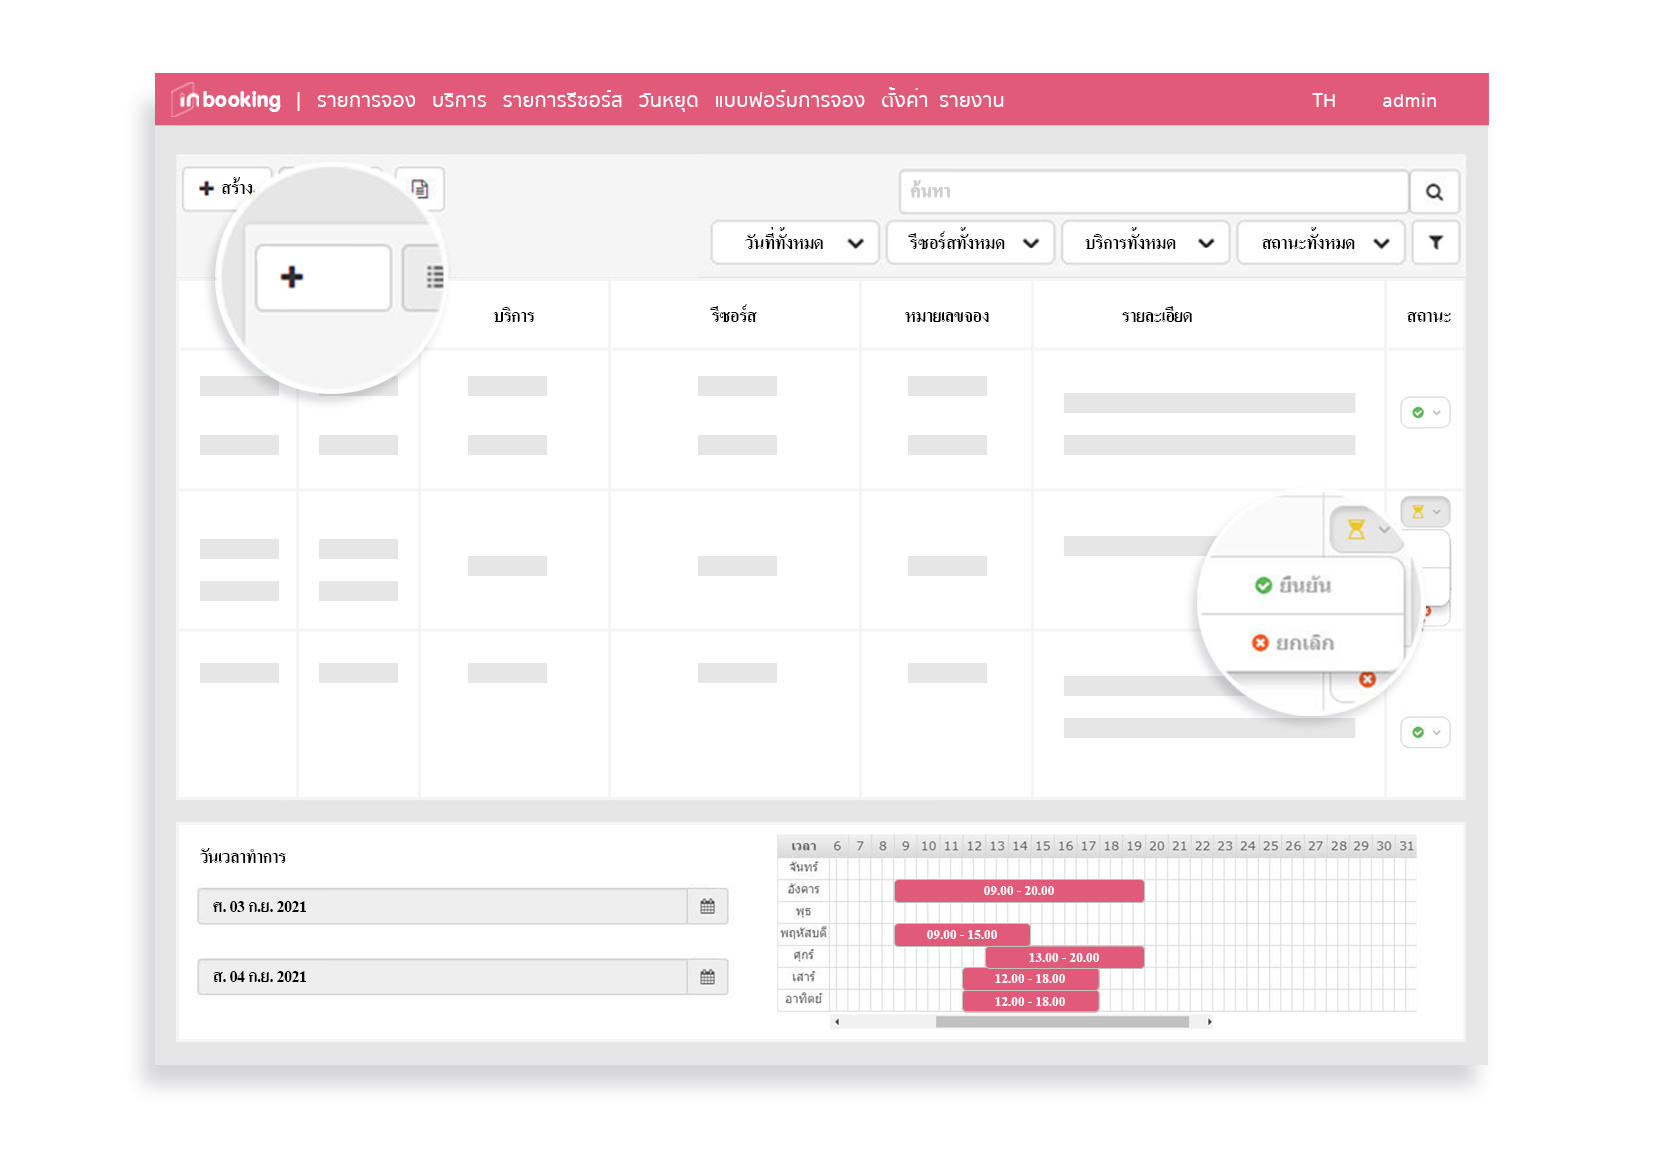The height and width of the screenshot is (1152, 1680).
Task: Click the ส. 04 ก.ย. 2021 date field
Action: click(442, 977)
